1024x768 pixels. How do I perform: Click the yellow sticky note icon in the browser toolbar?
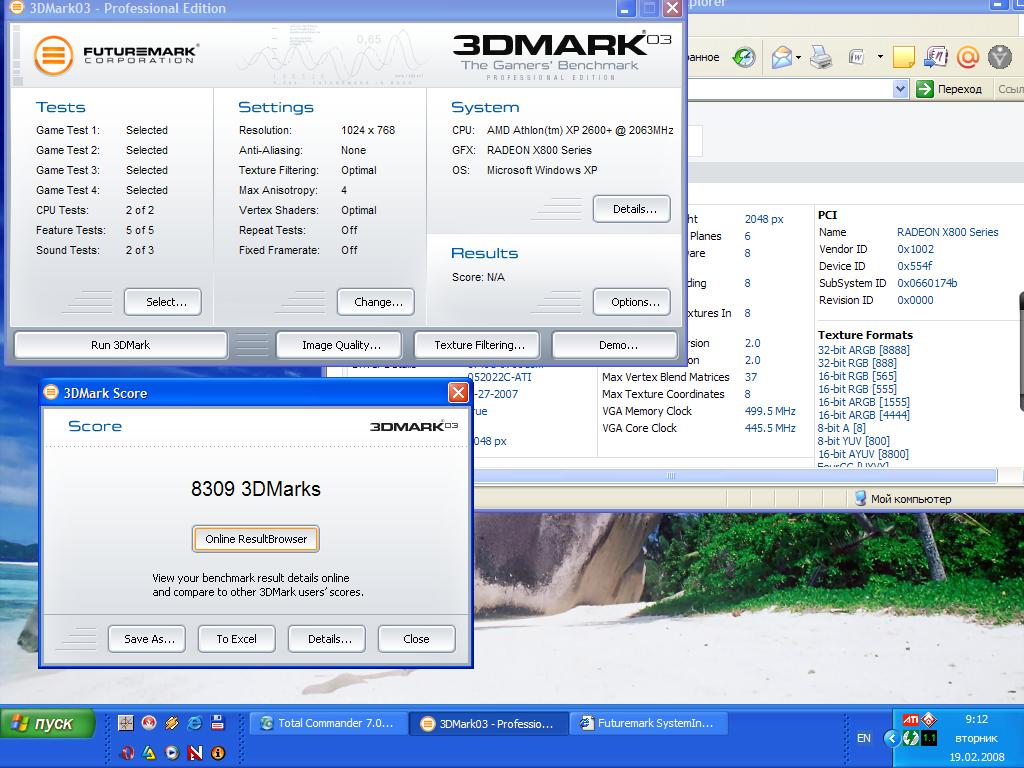tap(903, 57)
